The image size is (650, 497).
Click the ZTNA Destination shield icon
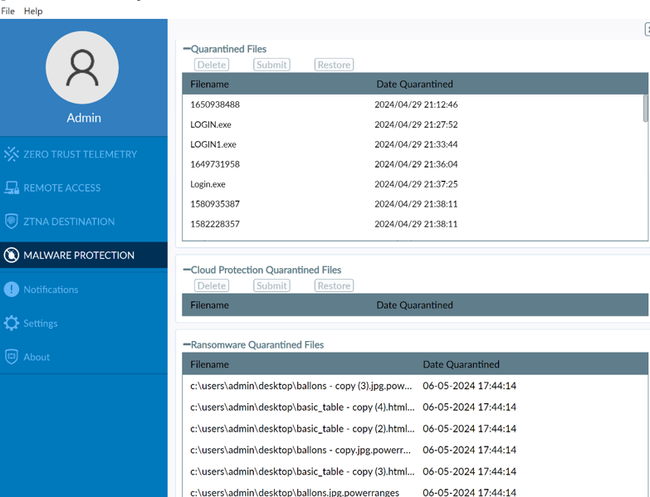(12, 222)
